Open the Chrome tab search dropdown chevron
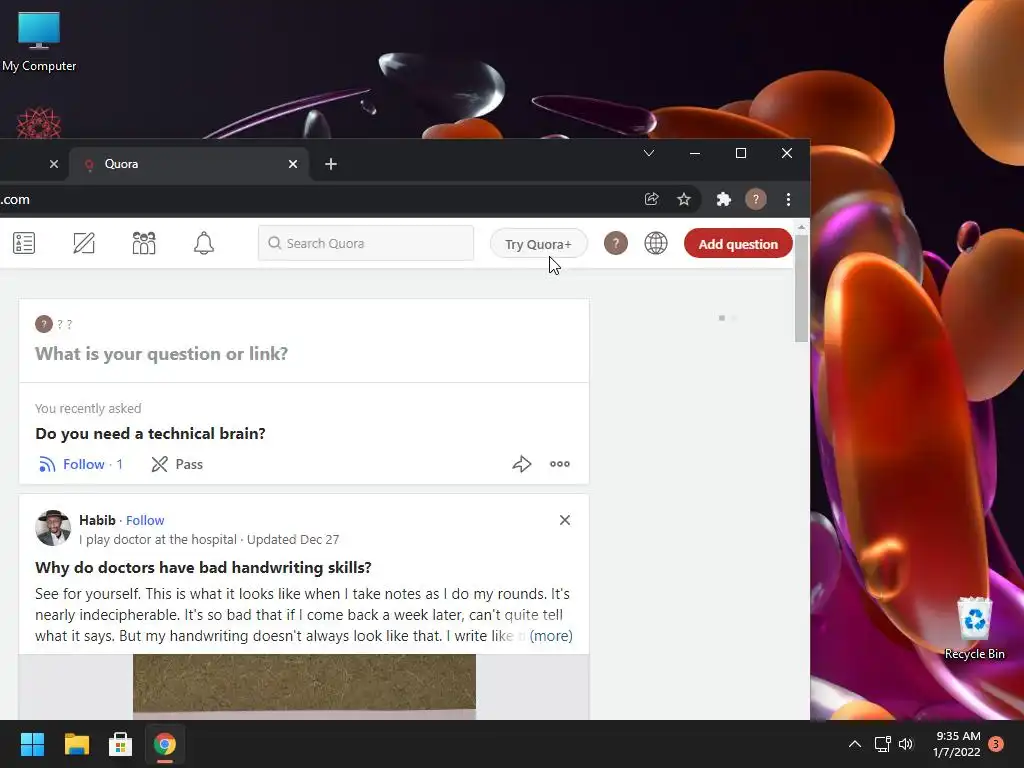 tap(648, 153)
